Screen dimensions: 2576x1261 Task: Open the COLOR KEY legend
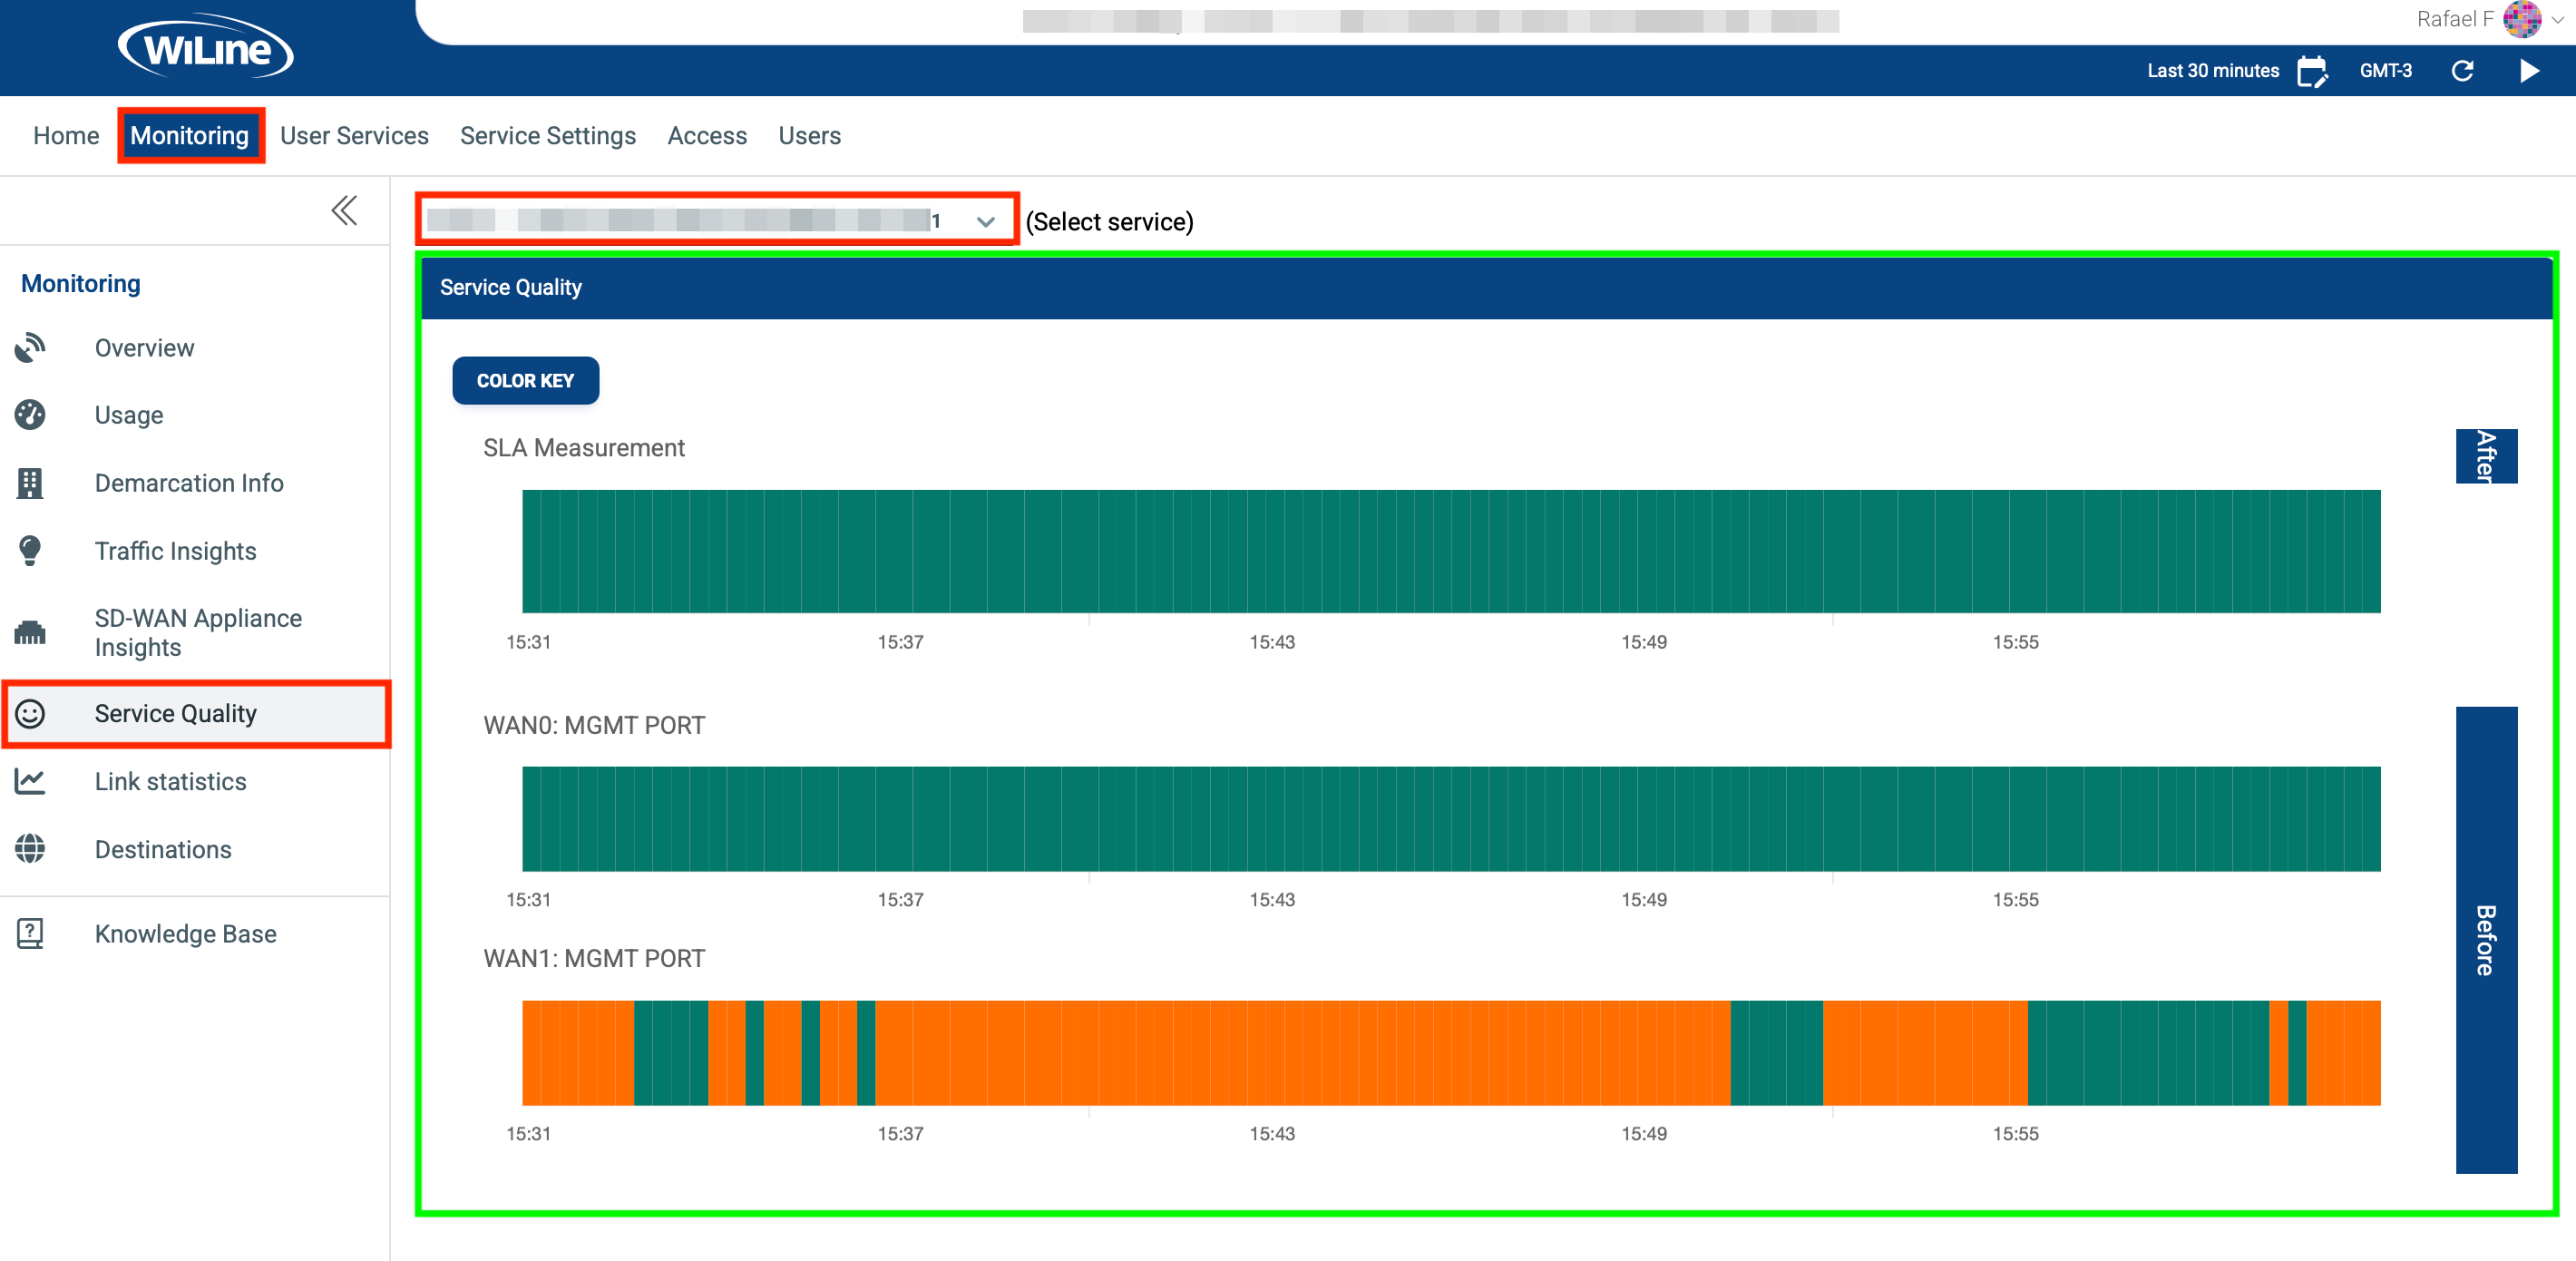pos(525,380)
